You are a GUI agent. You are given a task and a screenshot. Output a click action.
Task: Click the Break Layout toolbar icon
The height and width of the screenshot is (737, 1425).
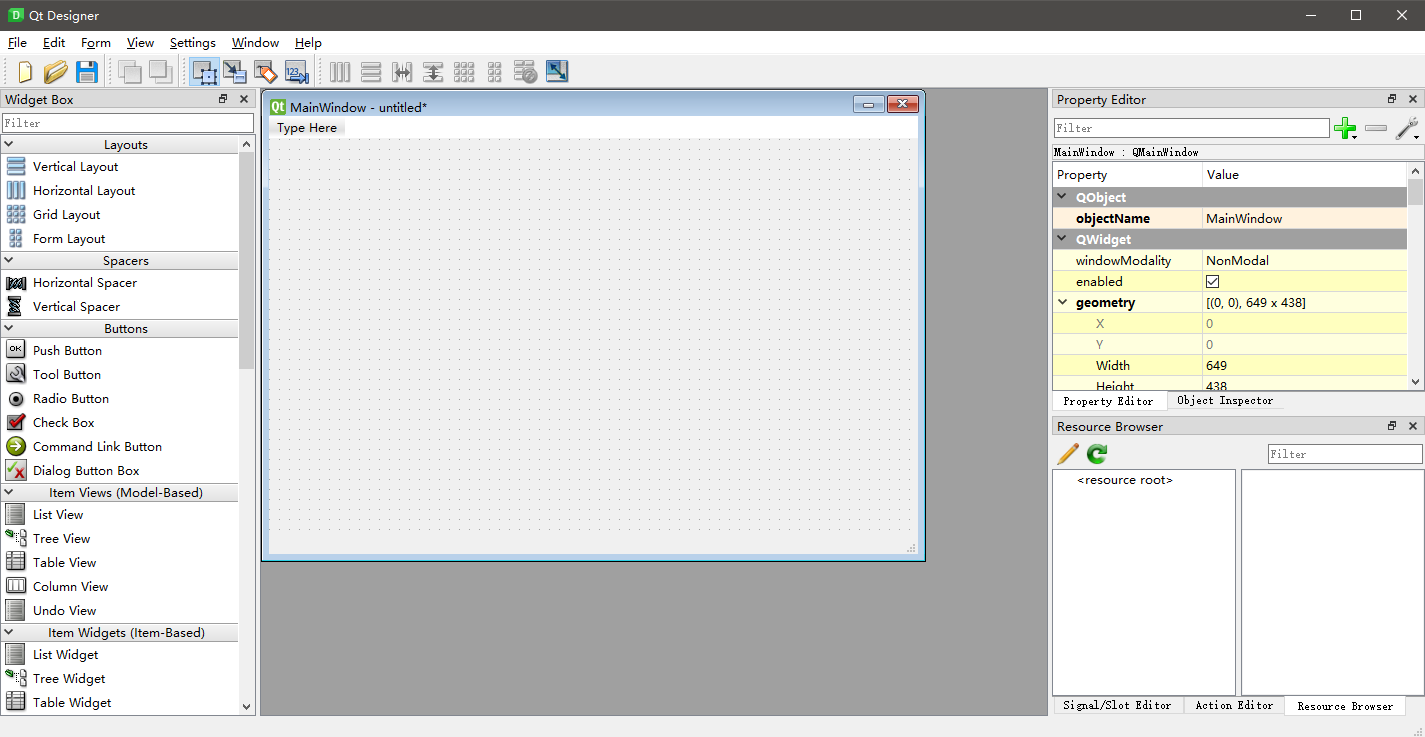click(x=526, y=72)
